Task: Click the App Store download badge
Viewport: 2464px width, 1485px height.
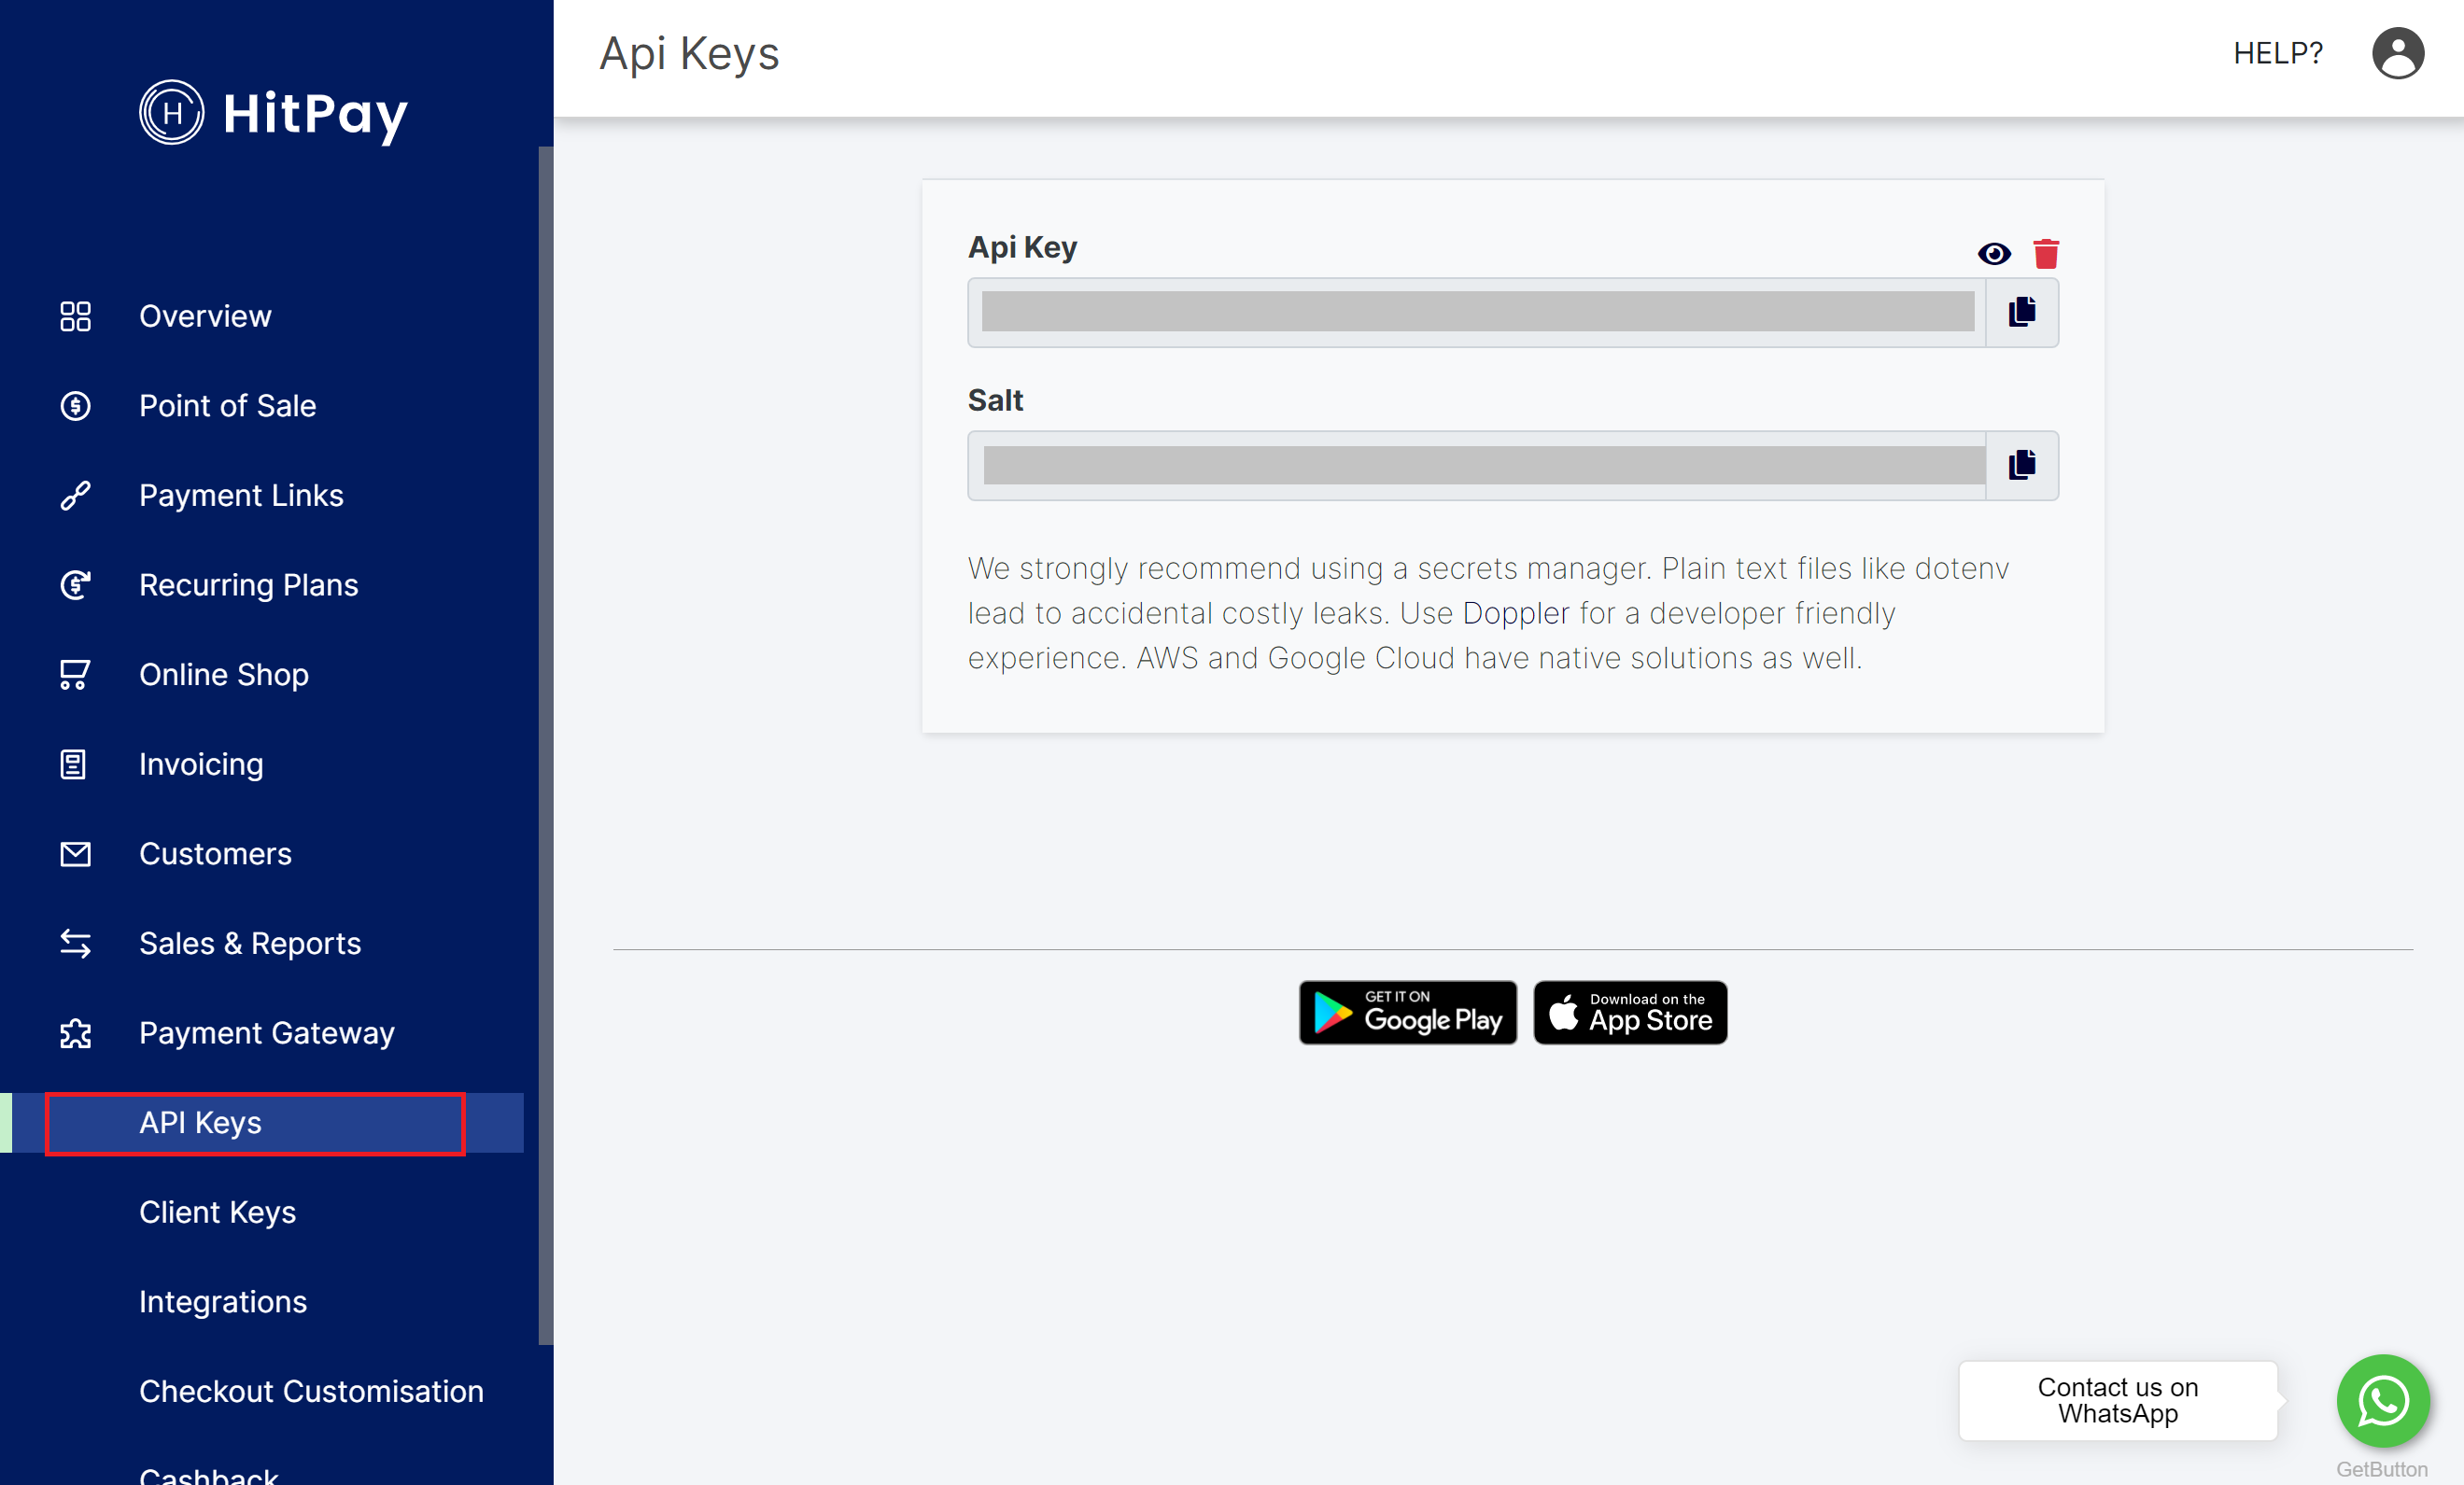Action: coord(1630,1012)
